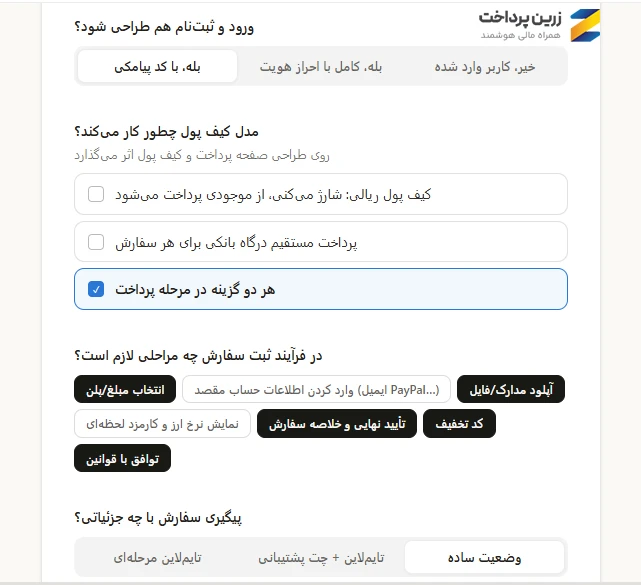Click the Zarinpal logo icon
Image resolution: width=641 pixels, height=585 pixels.
click(x=585, y=25)
